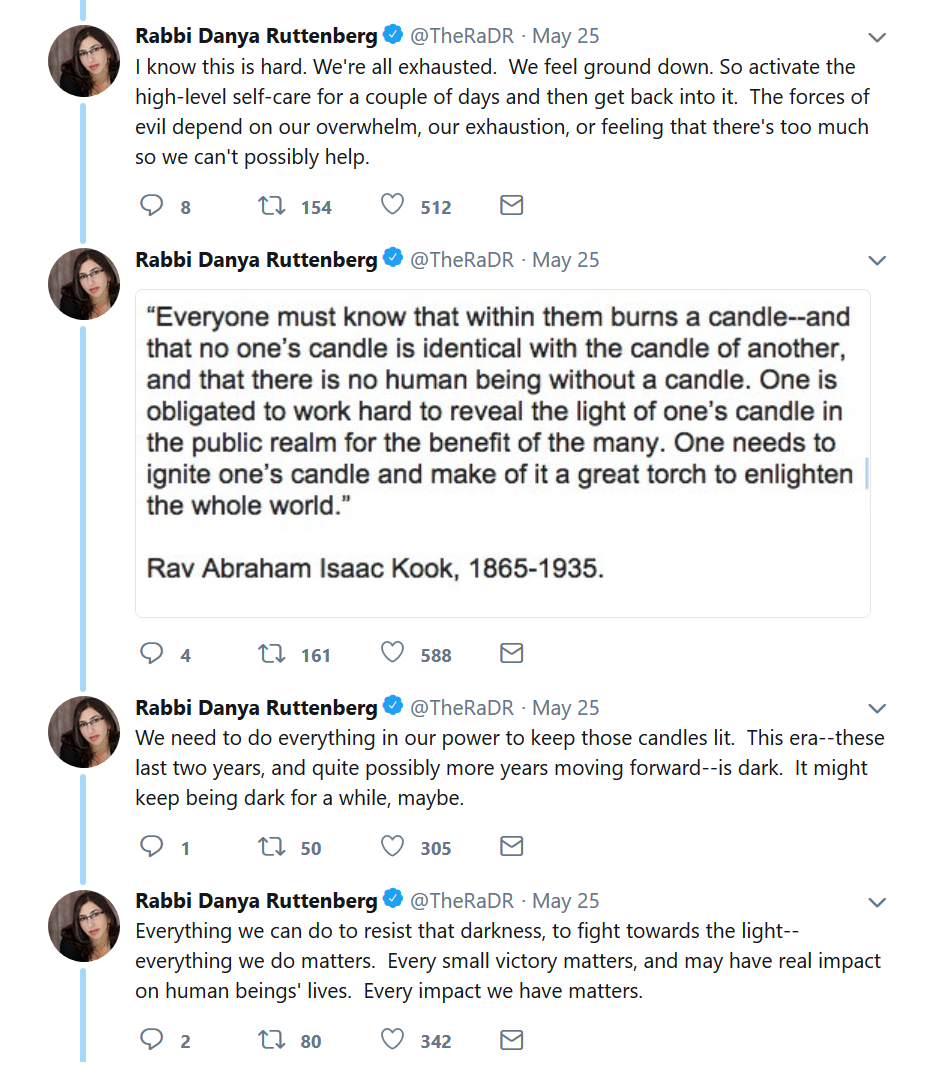
Task: Like the "I know this is hard" tweet
Action: (x=393, y=206)
